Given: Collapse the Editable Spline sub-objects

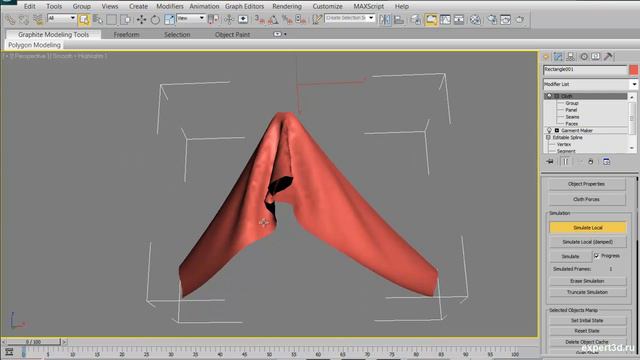Looking at the screenshot, I should click(x=548, y=138).
